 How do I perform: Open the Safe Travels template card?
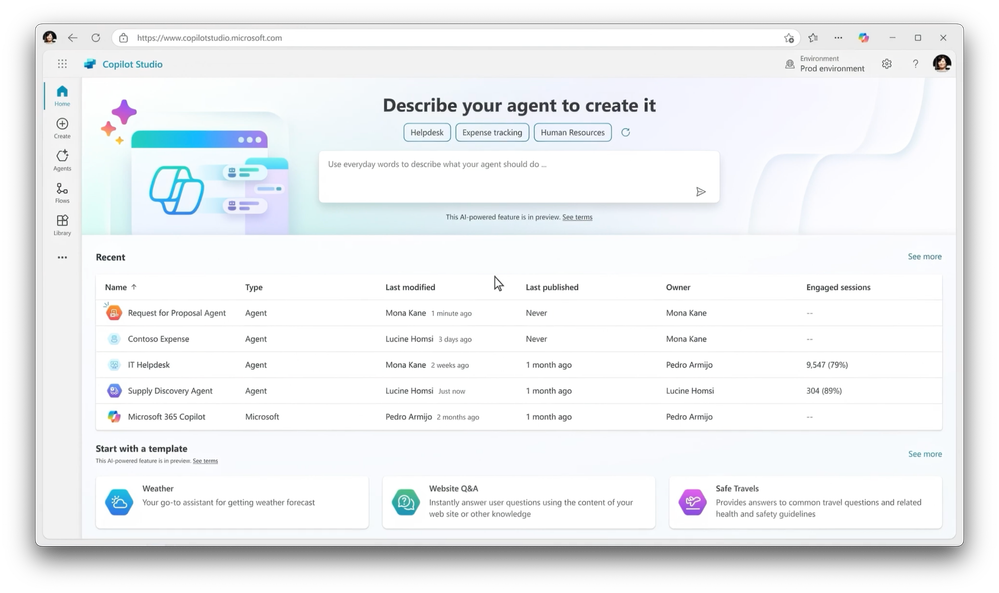(x=805, y=502)
